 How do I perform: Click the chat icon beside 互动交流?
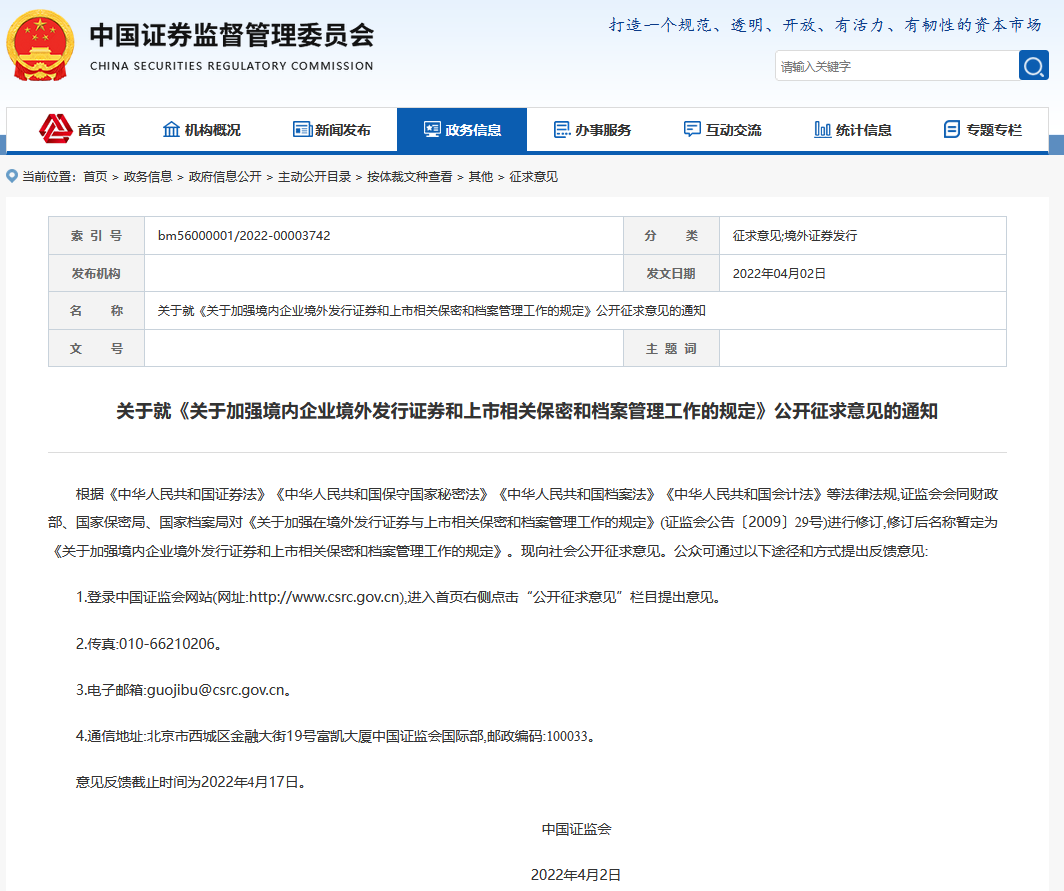(692, 129)
